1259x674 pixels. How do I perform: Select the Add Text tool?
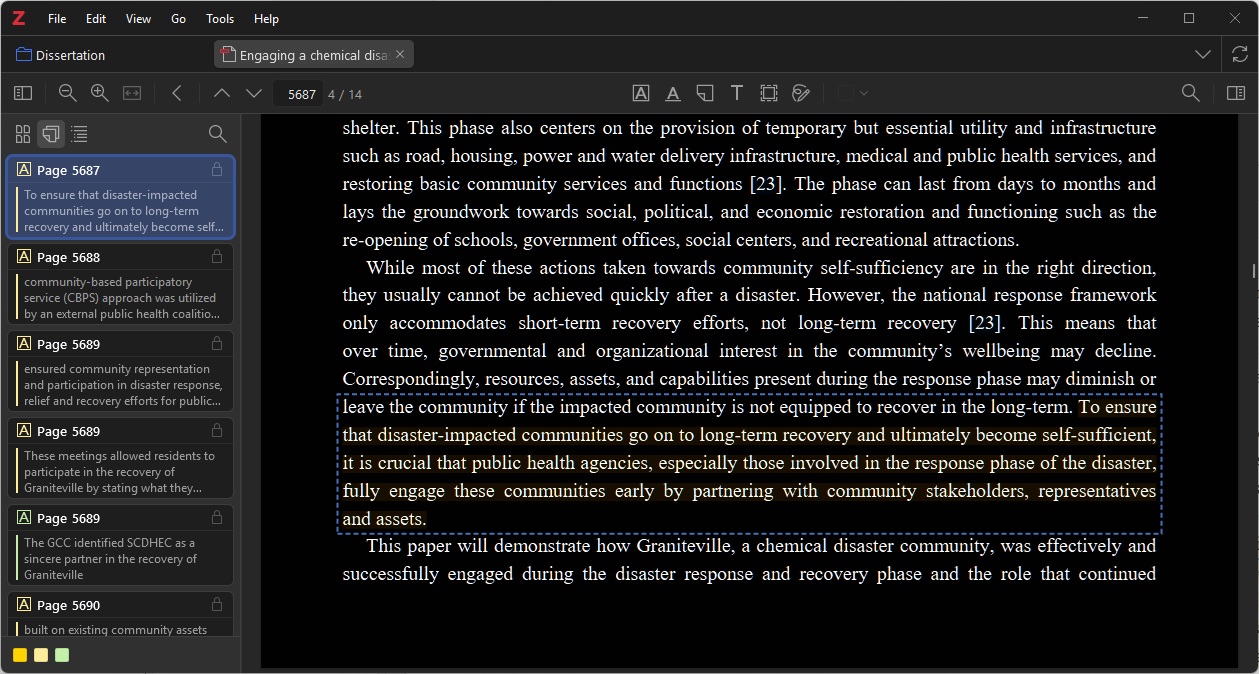click(x=737, y=93)
